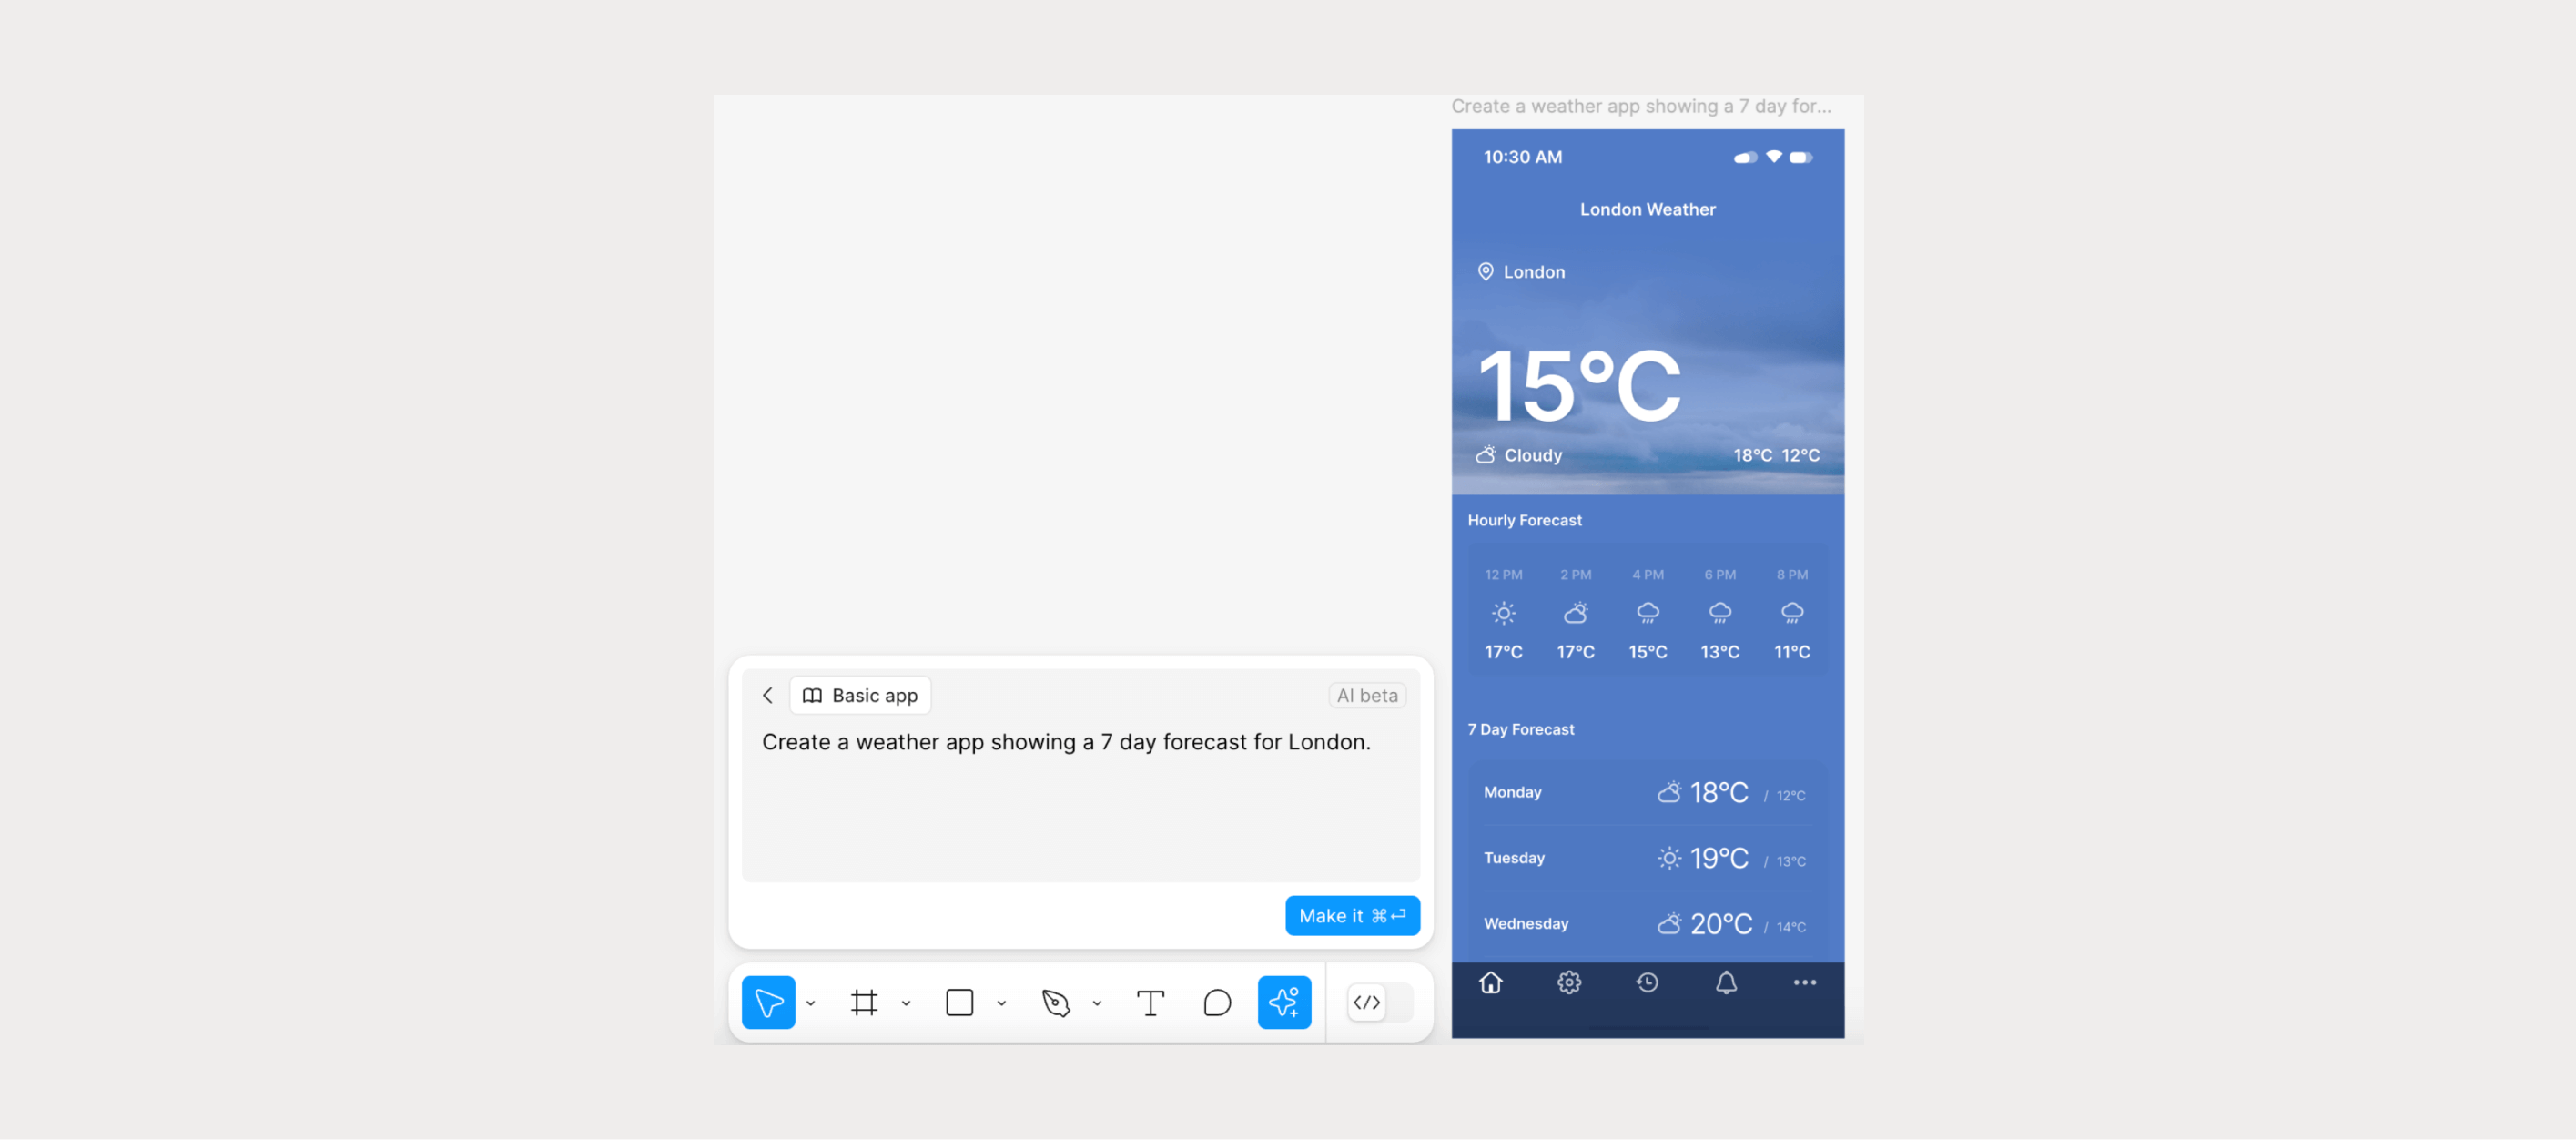Click the 12 PM hour label

click(x=1503, y=575)
